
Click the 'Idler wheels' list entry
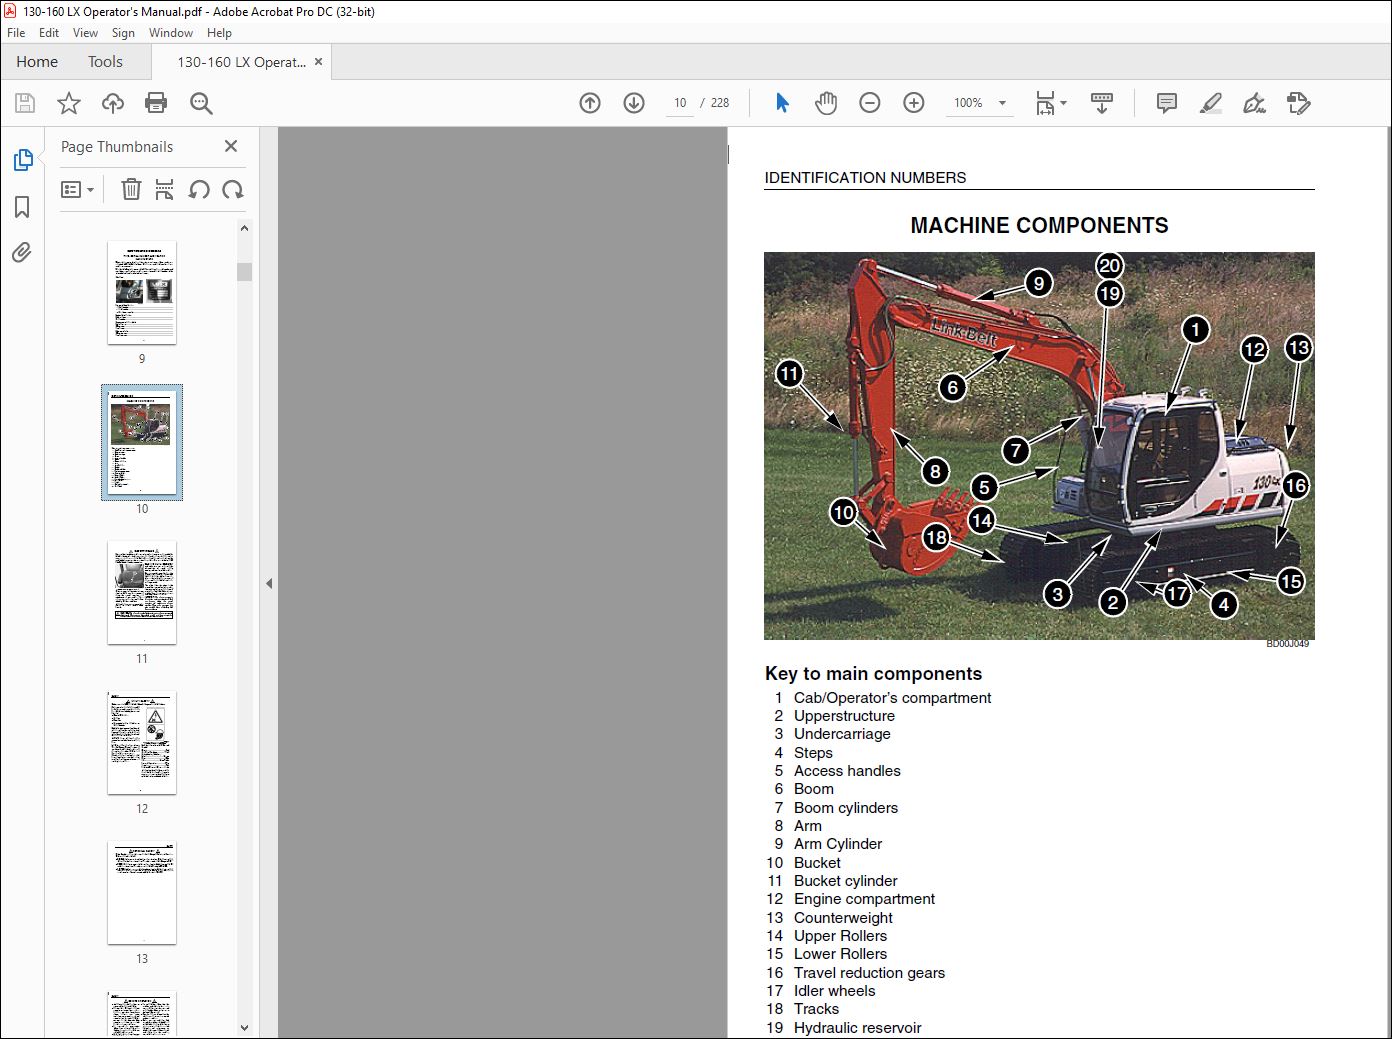pyautogui.click(x=834, y=991)
